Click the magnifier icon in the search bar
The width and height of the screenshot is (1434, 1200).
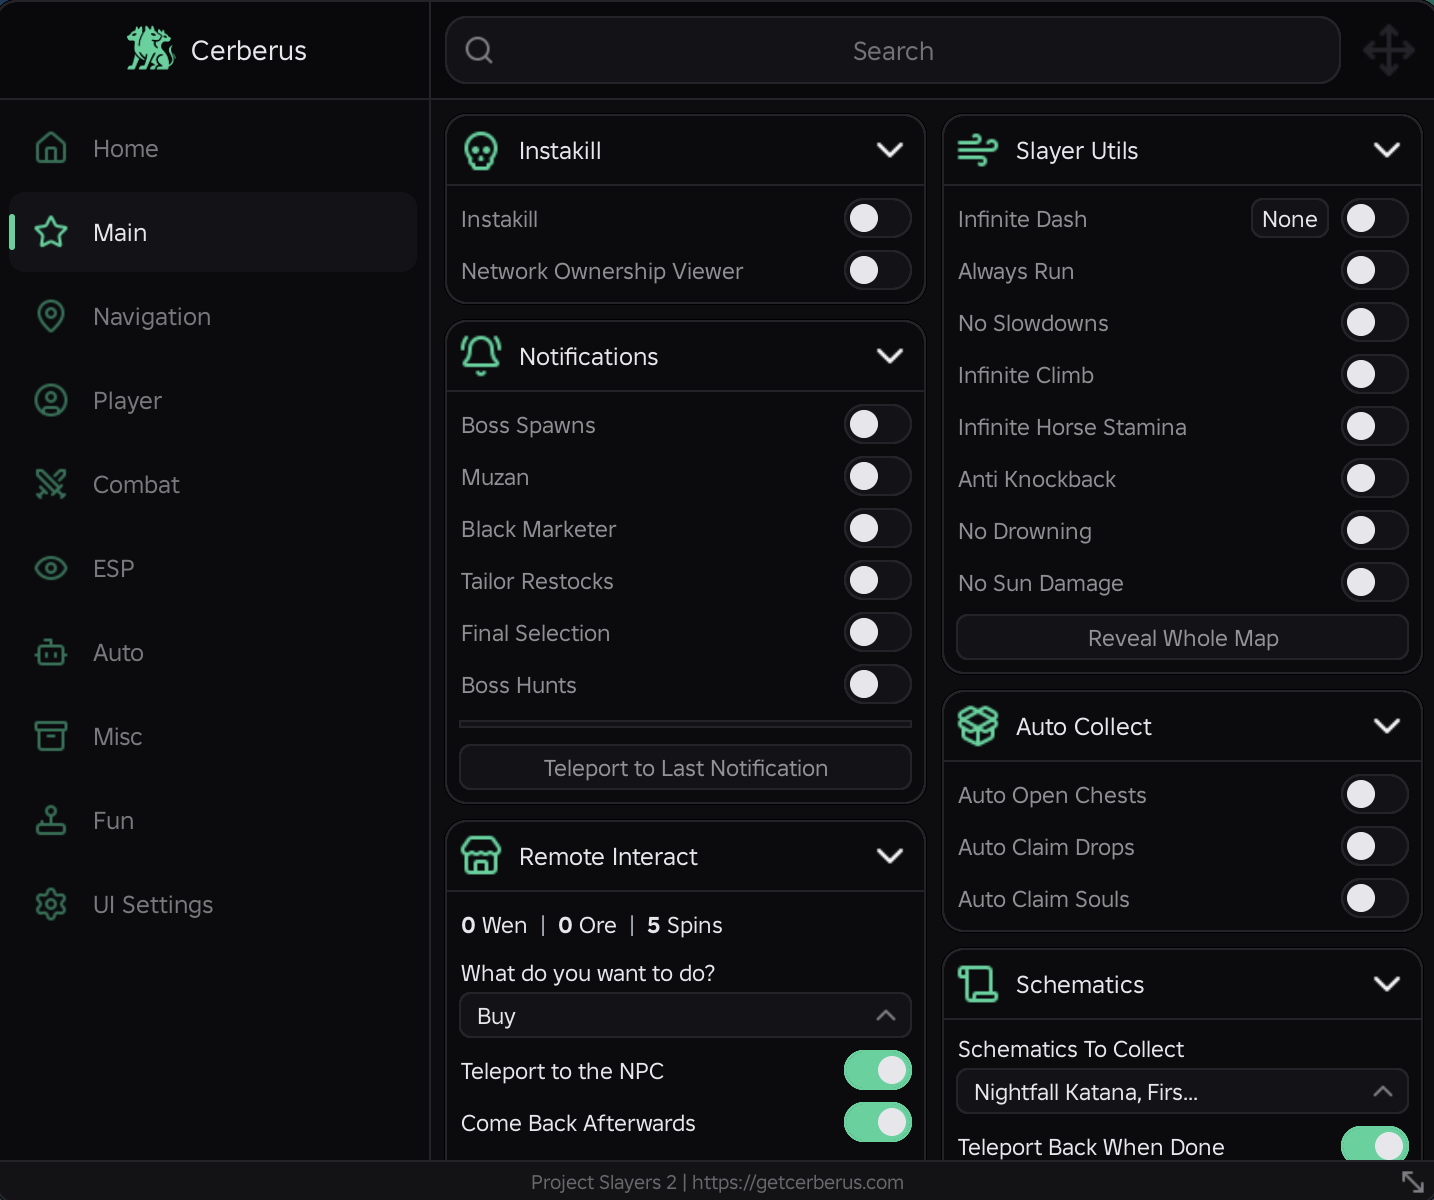[x=479, y=50]
